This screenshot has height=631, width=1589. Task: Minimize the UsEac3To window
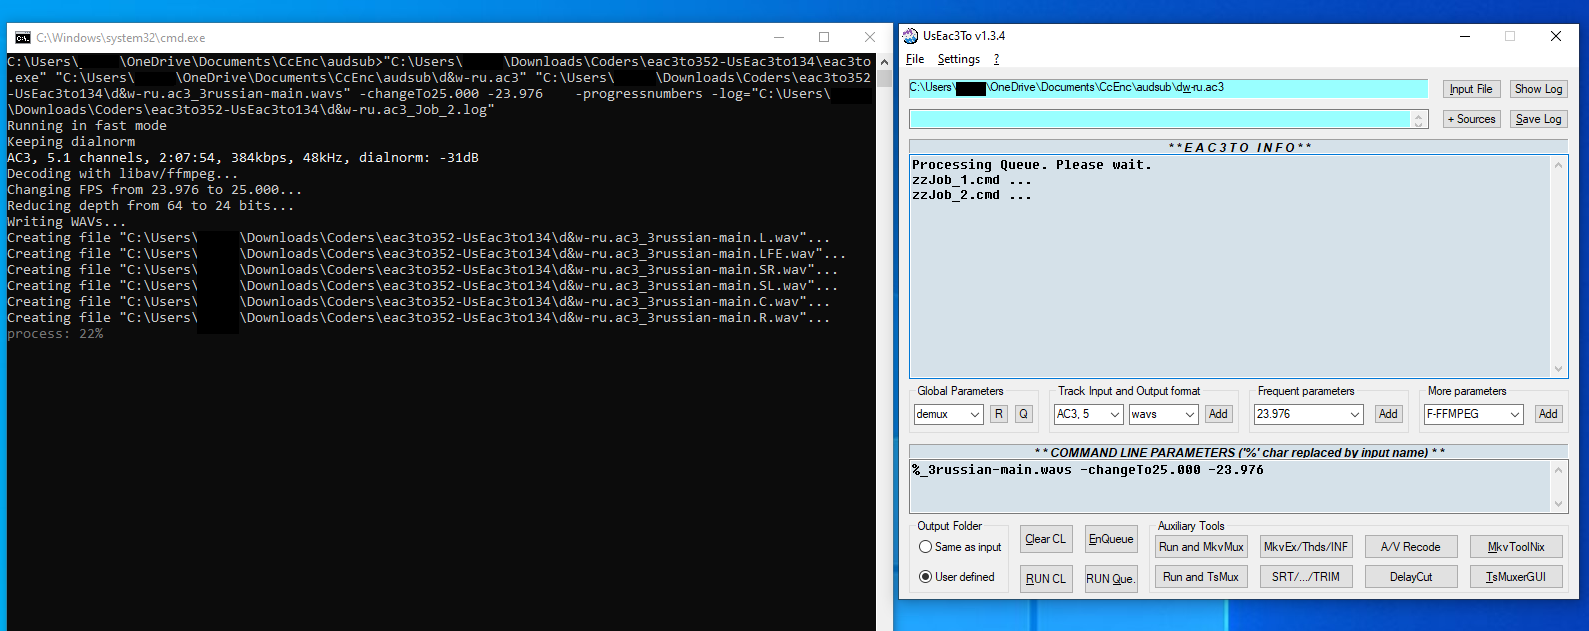(1465, 36)
